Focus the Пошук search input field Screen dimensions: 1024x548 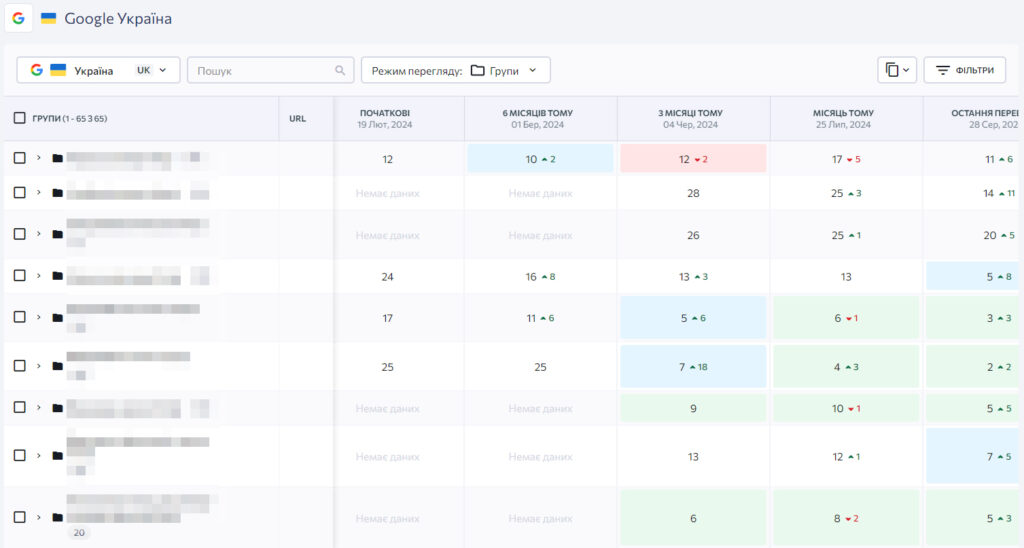[x=262, y=71]
